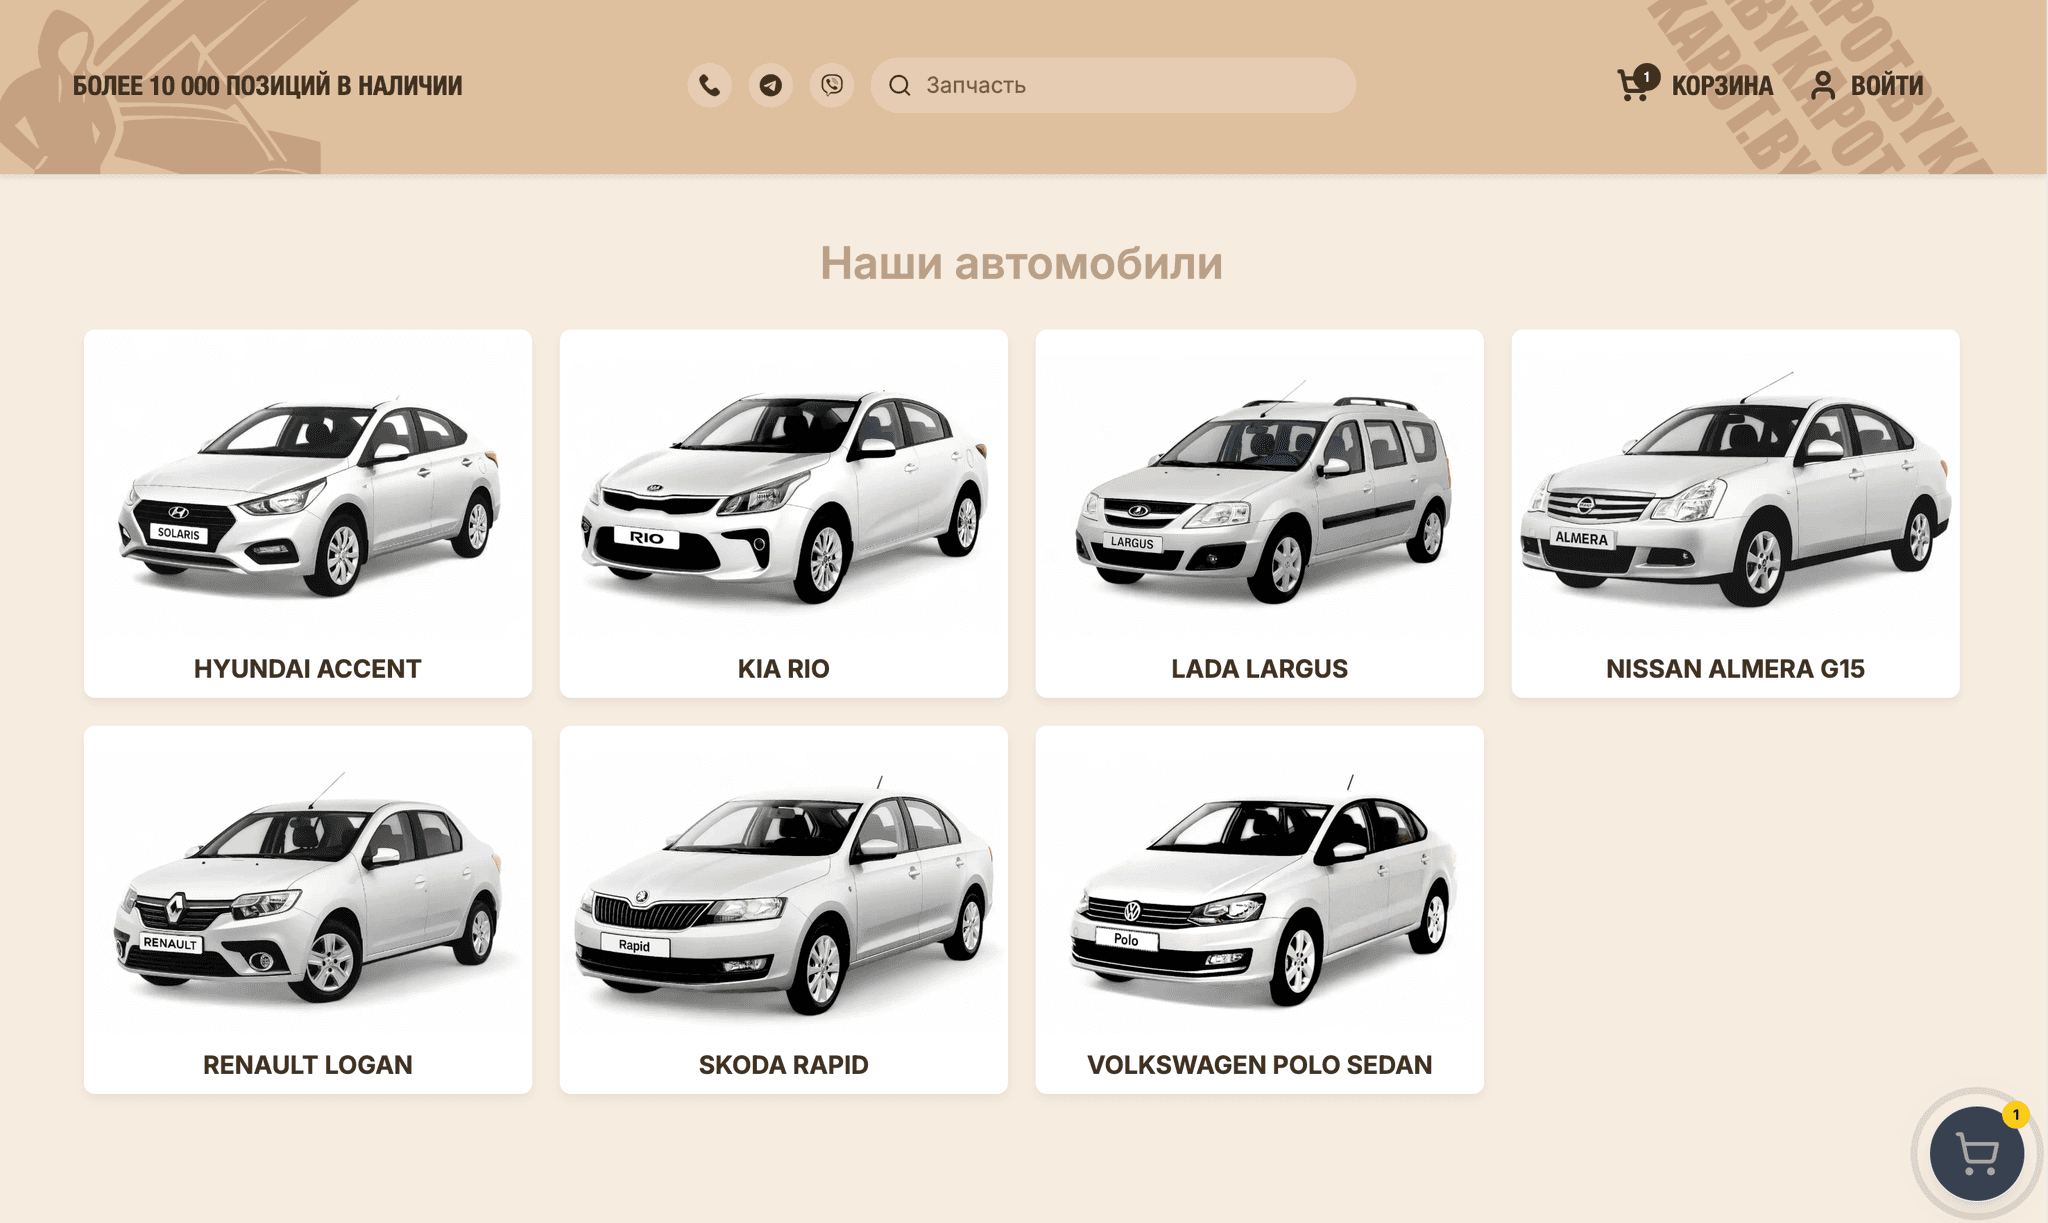2048x1223 pixels.
Task: Click the search magnifier icon
Action: [899, 85]
